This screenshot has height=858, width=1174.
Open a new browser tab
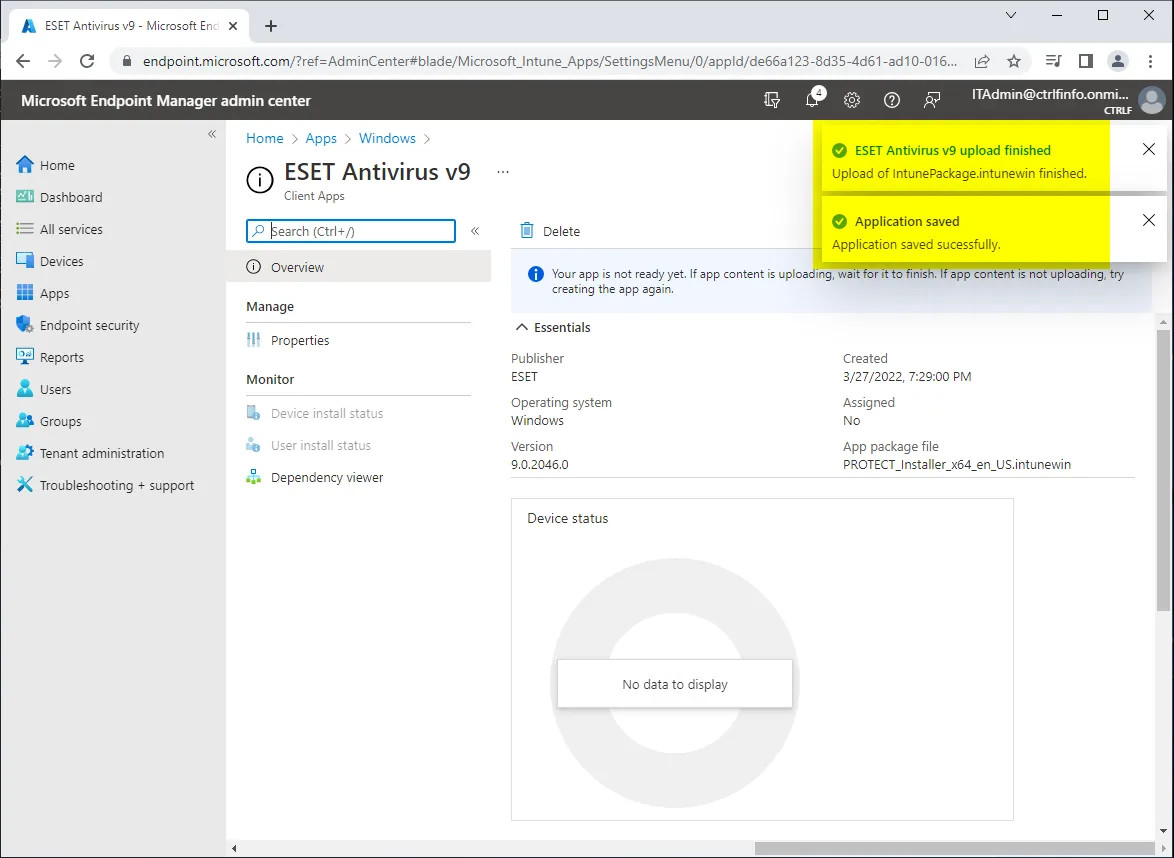pyautogui.click(x=271, y=26)
